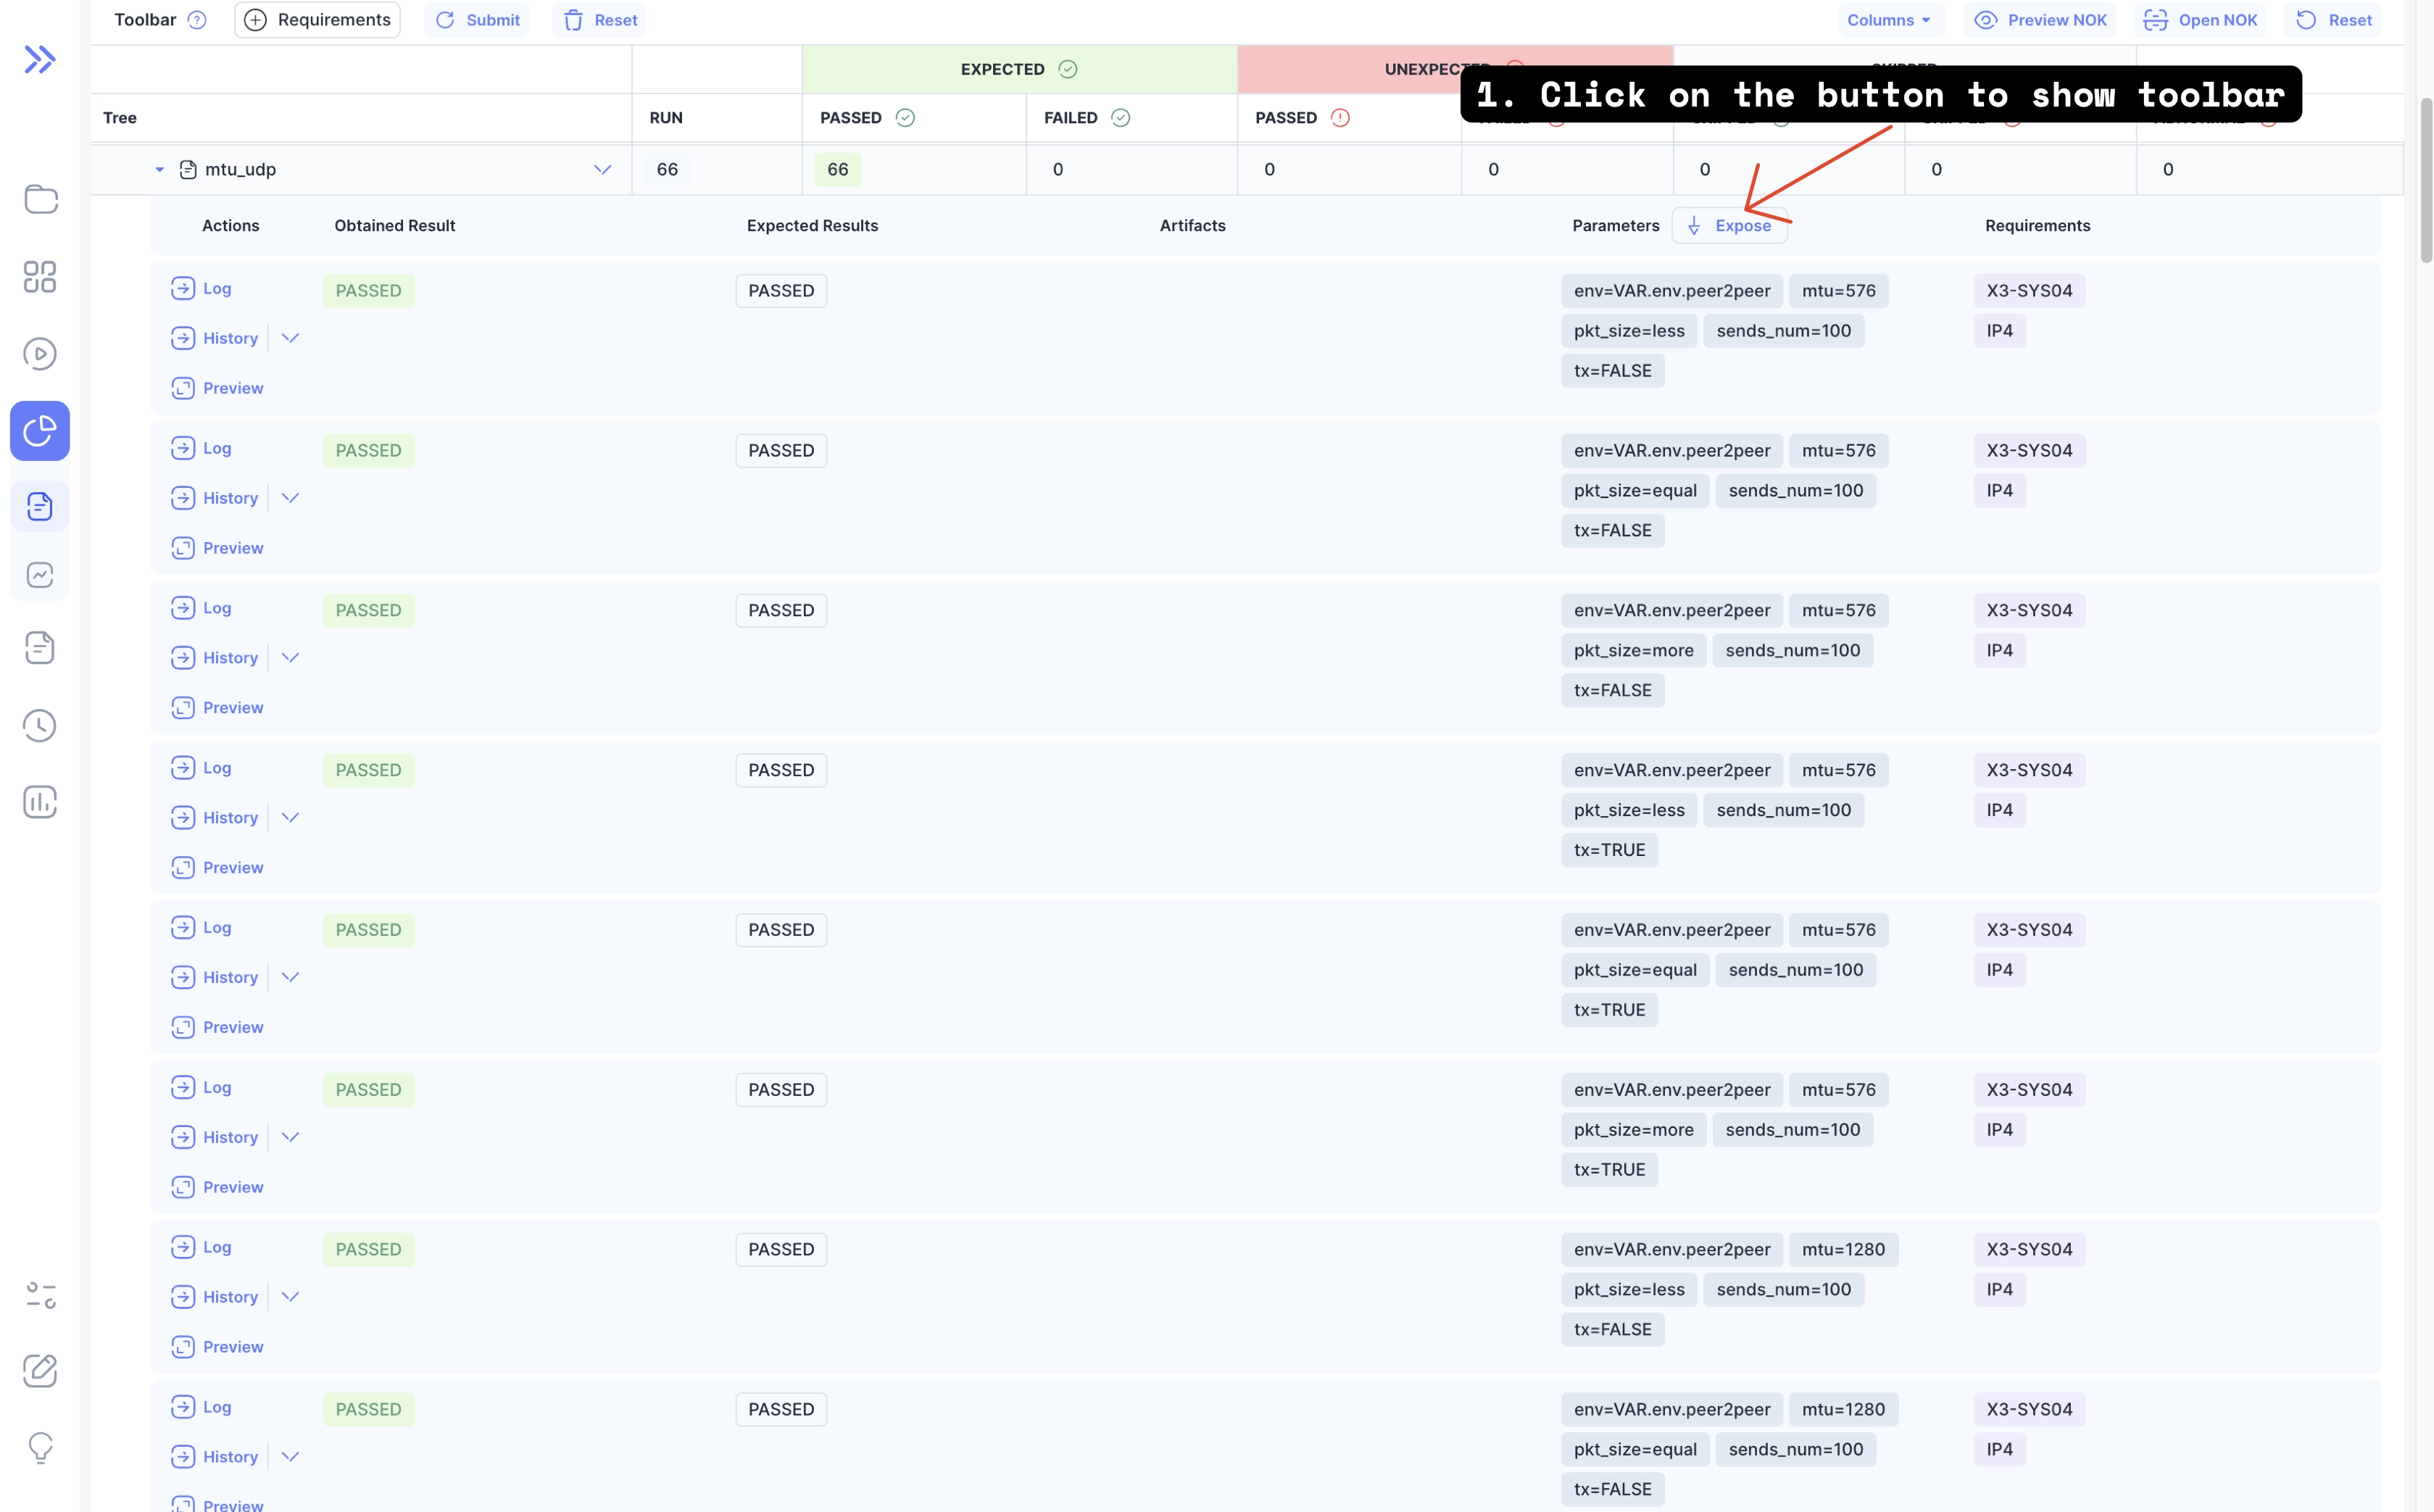This screenshot has height=1512, width=2434.
Task: Open the Columns dropdown
Action: click(1888, 19)
